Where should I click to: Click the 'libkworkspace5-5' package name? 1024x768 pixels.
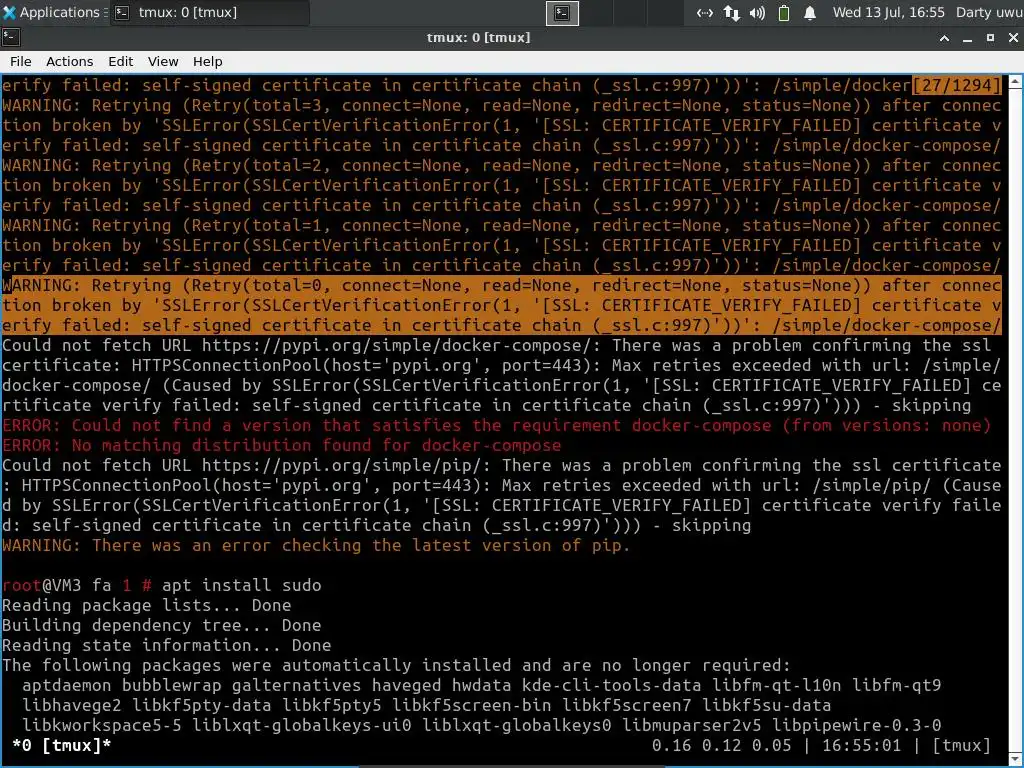pyautogui.click(x=101, y=725)
